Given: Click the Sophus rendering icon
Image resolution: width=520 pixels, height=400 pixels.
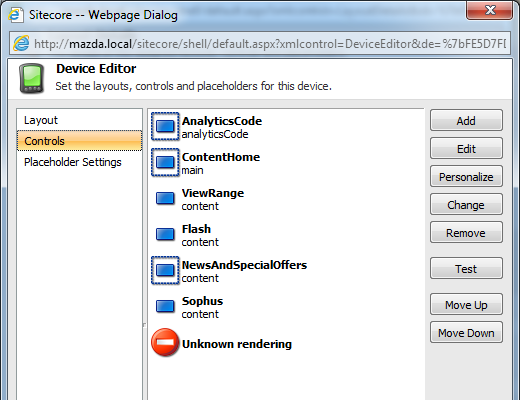Looking at the screenshot, I should click(x=165, y=306).
